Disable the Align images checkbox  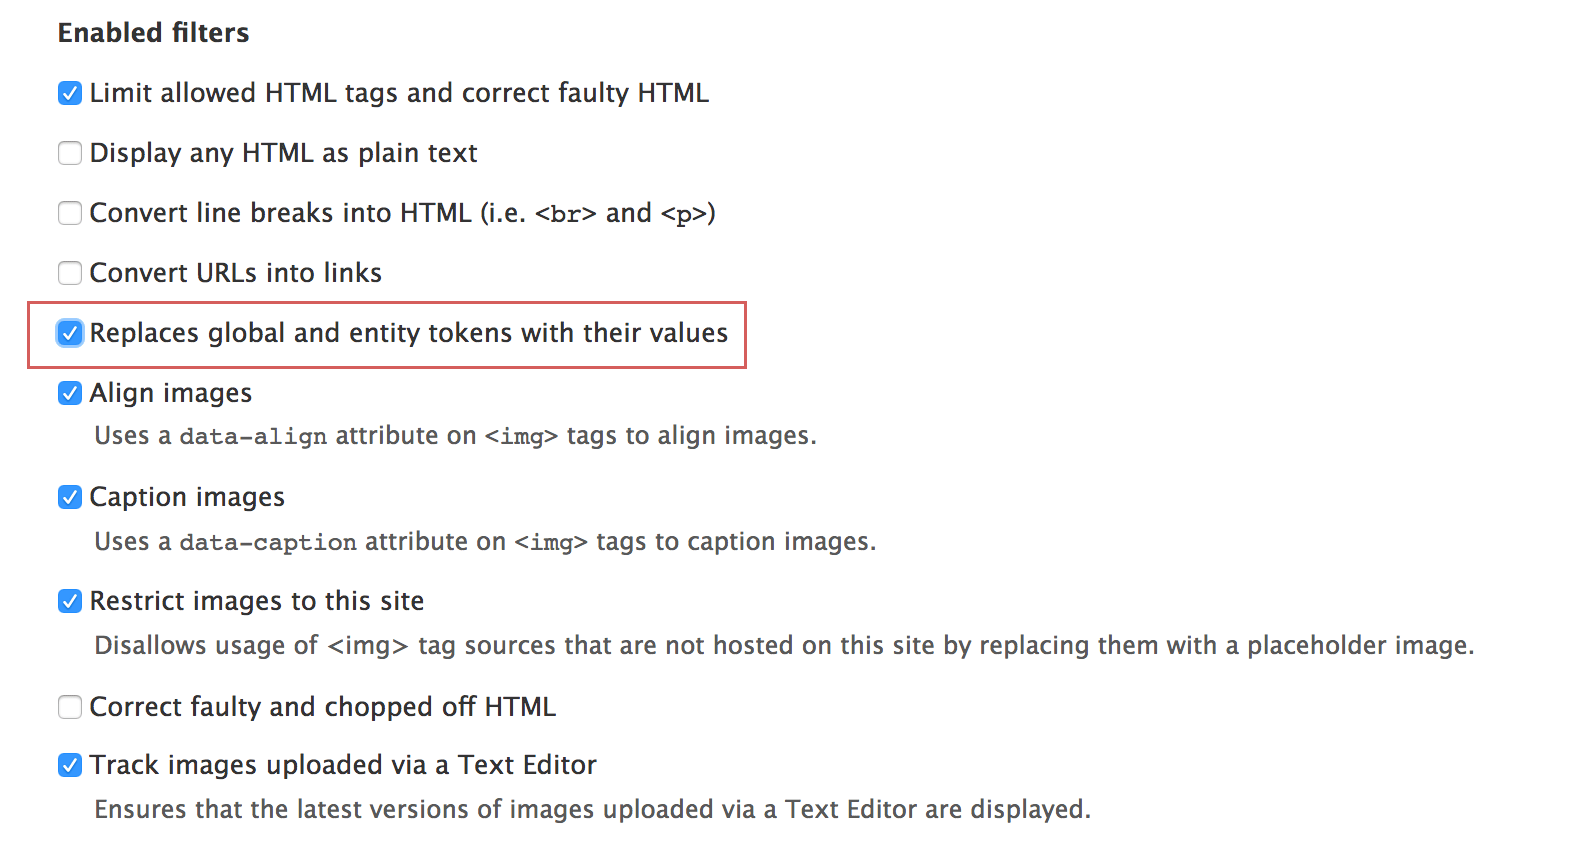pos(70,393)
